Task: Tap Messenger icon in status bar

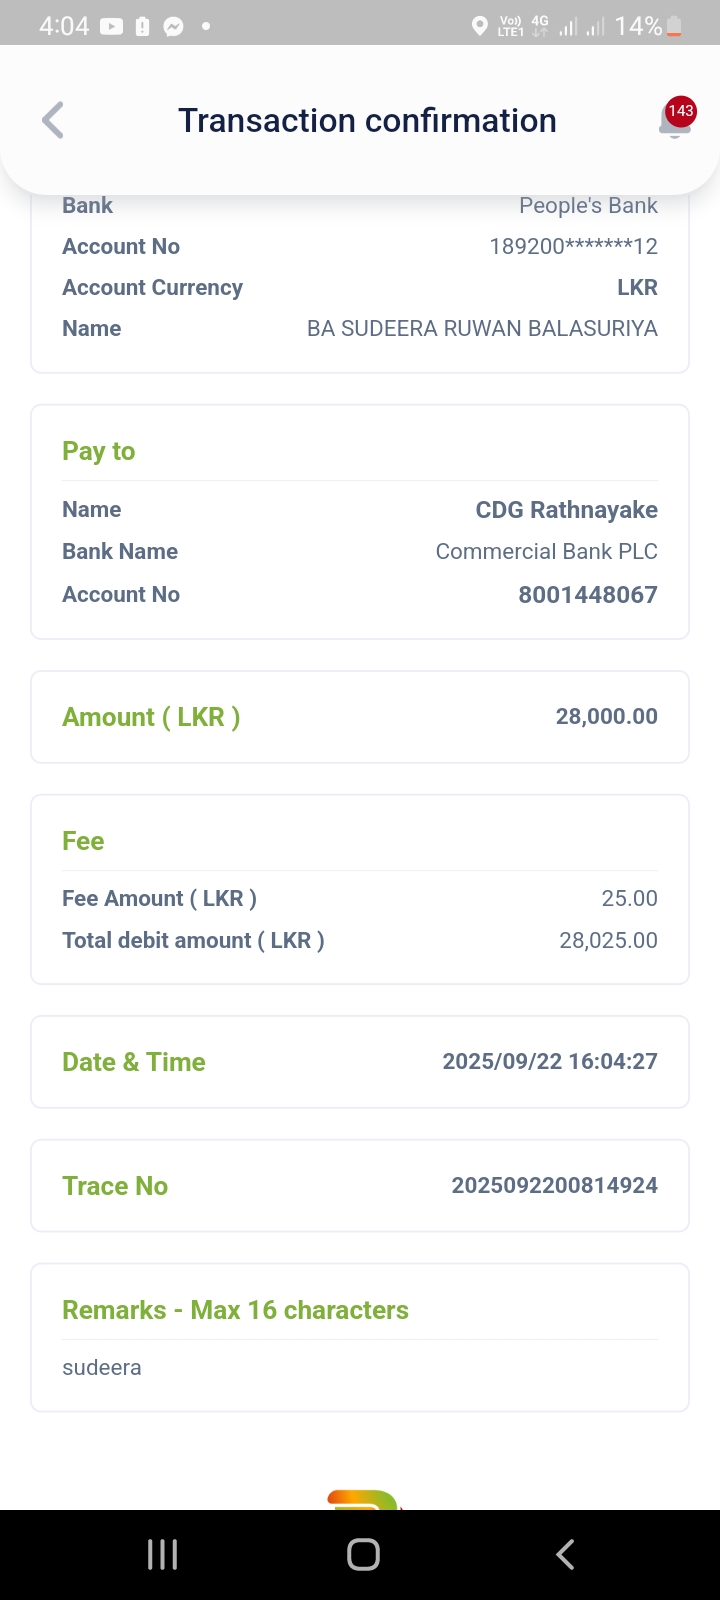Action: (173, 27)
